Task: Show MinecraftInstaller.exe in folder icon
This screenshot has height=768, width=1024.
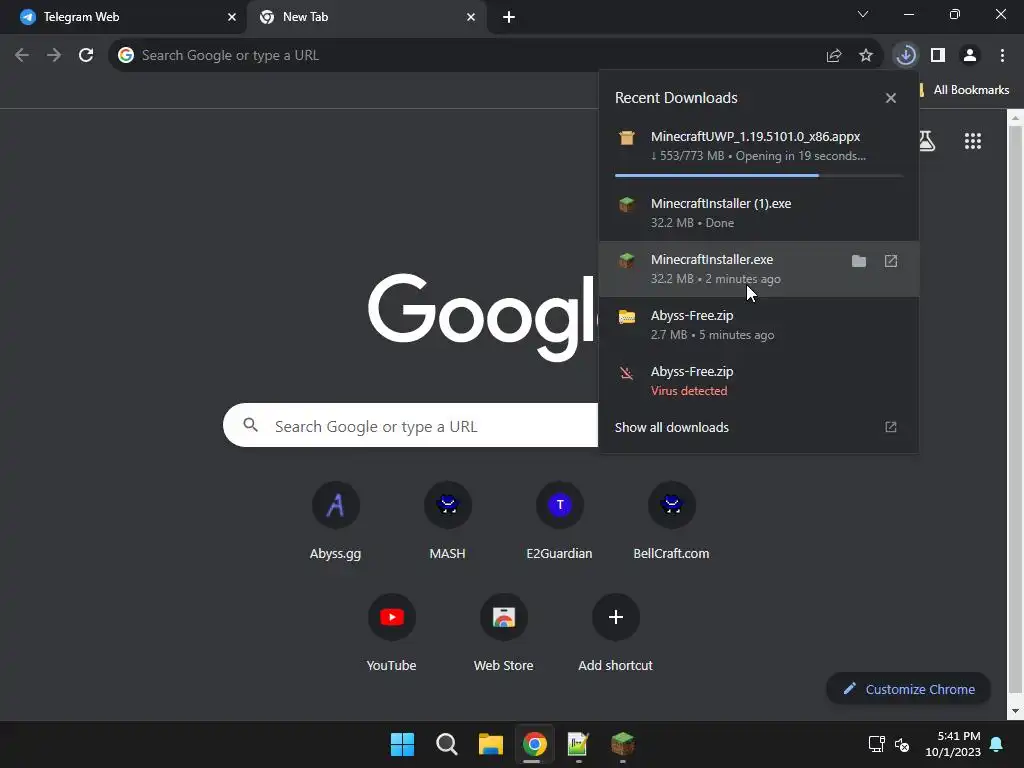Action: pyautogui.click(x=859, y=261)
